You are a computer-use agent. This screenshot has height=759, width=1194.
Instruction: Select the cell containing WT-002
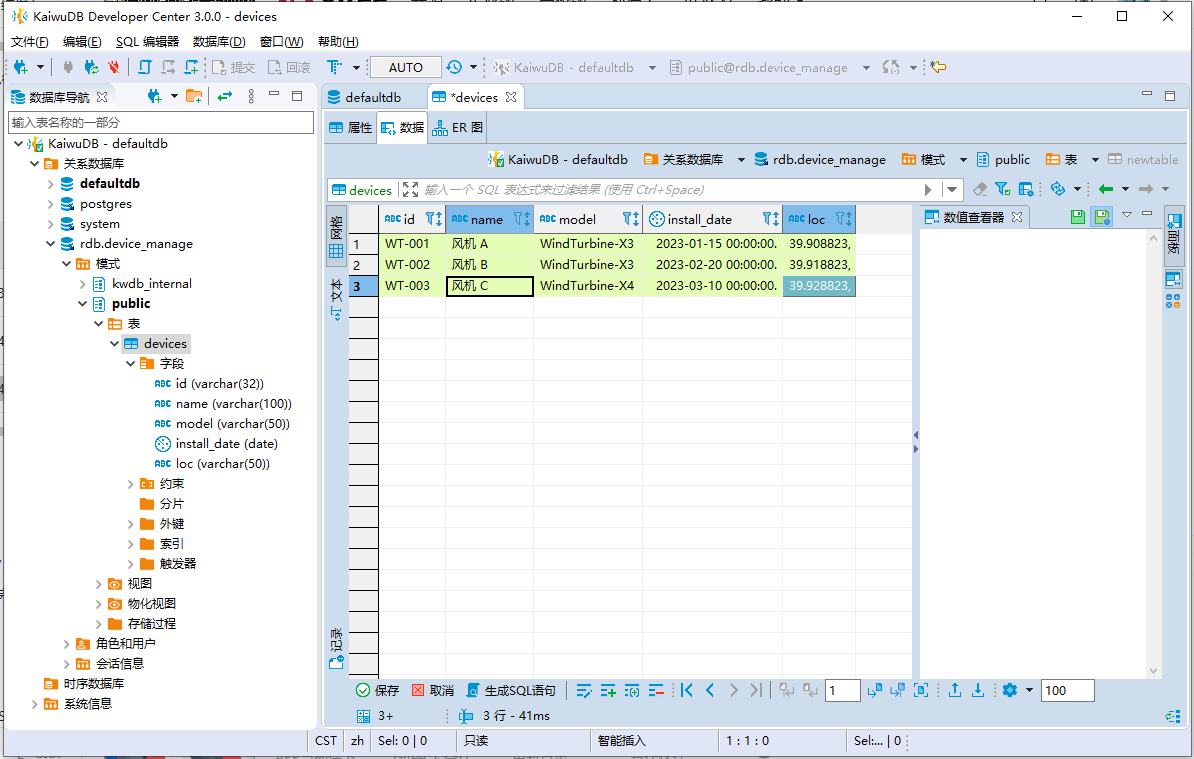(412, 265)
